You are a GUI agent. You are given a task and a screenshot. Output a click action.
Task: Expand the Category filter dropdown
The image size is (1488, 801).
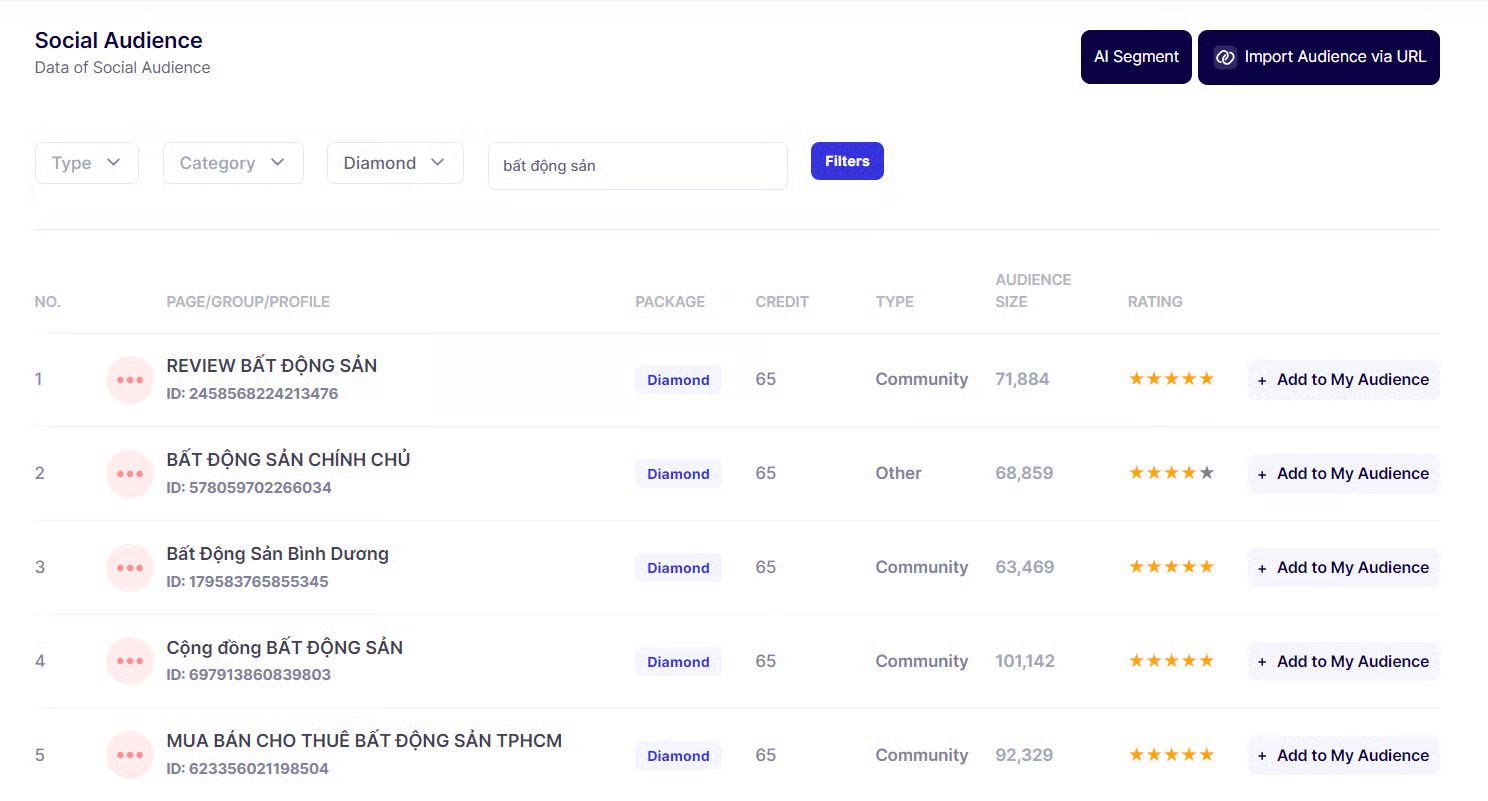[x=233, y=163]
